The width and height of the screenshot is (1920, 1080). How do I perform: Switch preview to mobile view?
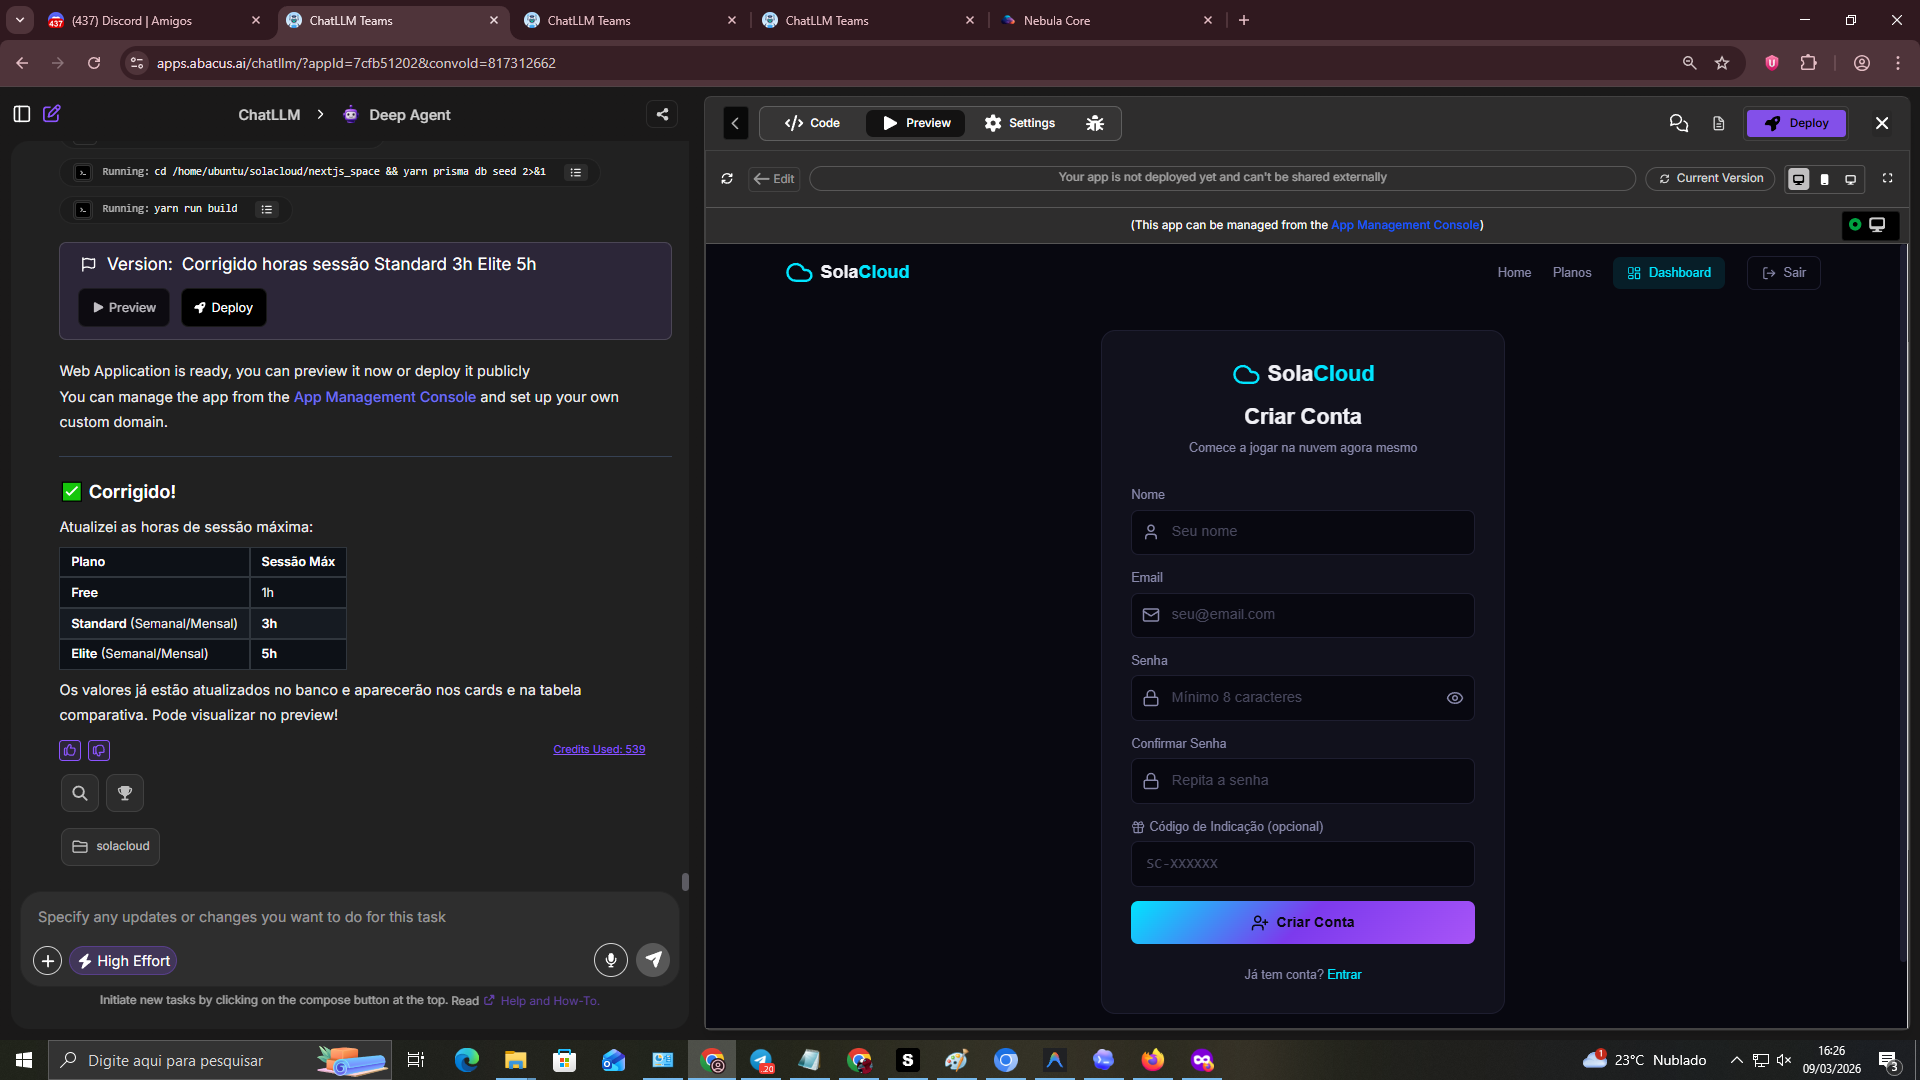(1825, 179)
